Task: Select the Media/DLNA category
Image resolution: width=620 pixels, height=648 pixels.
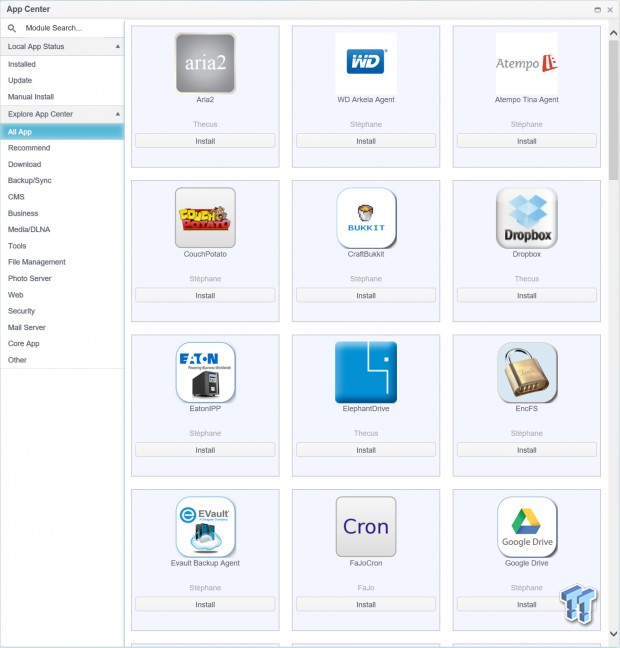Action: coord(29,229)
